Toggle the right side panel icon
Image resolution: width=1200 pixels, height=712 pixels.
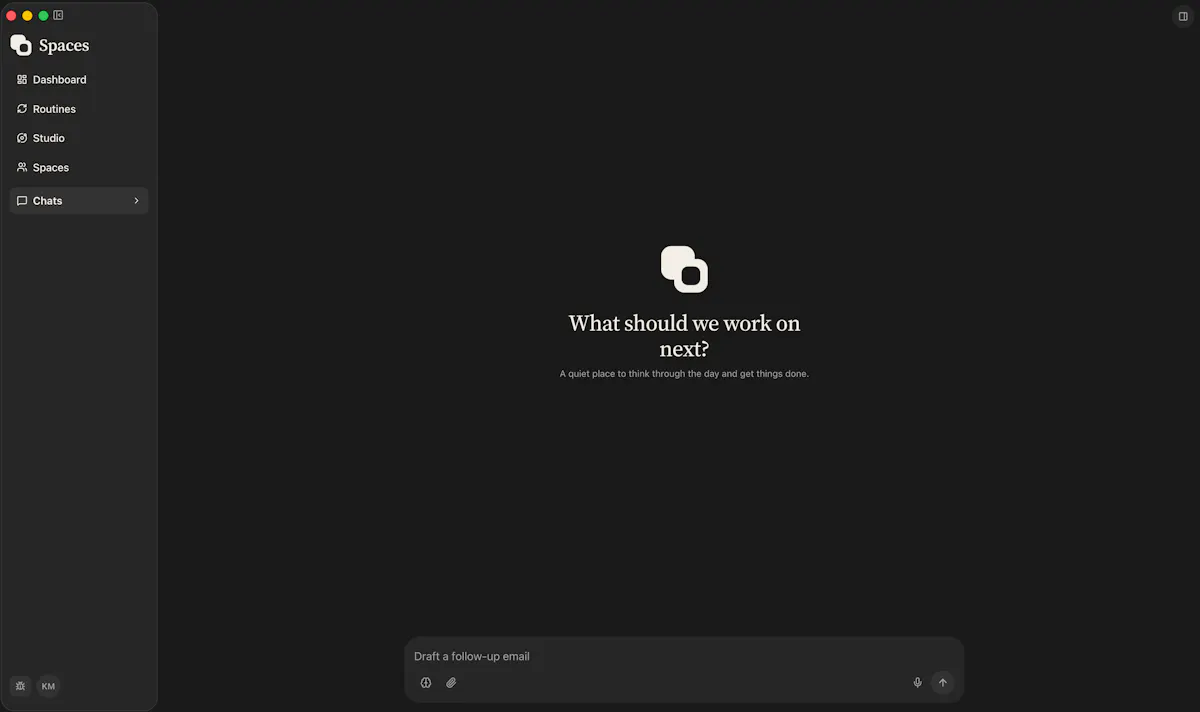coord(1184,16)
